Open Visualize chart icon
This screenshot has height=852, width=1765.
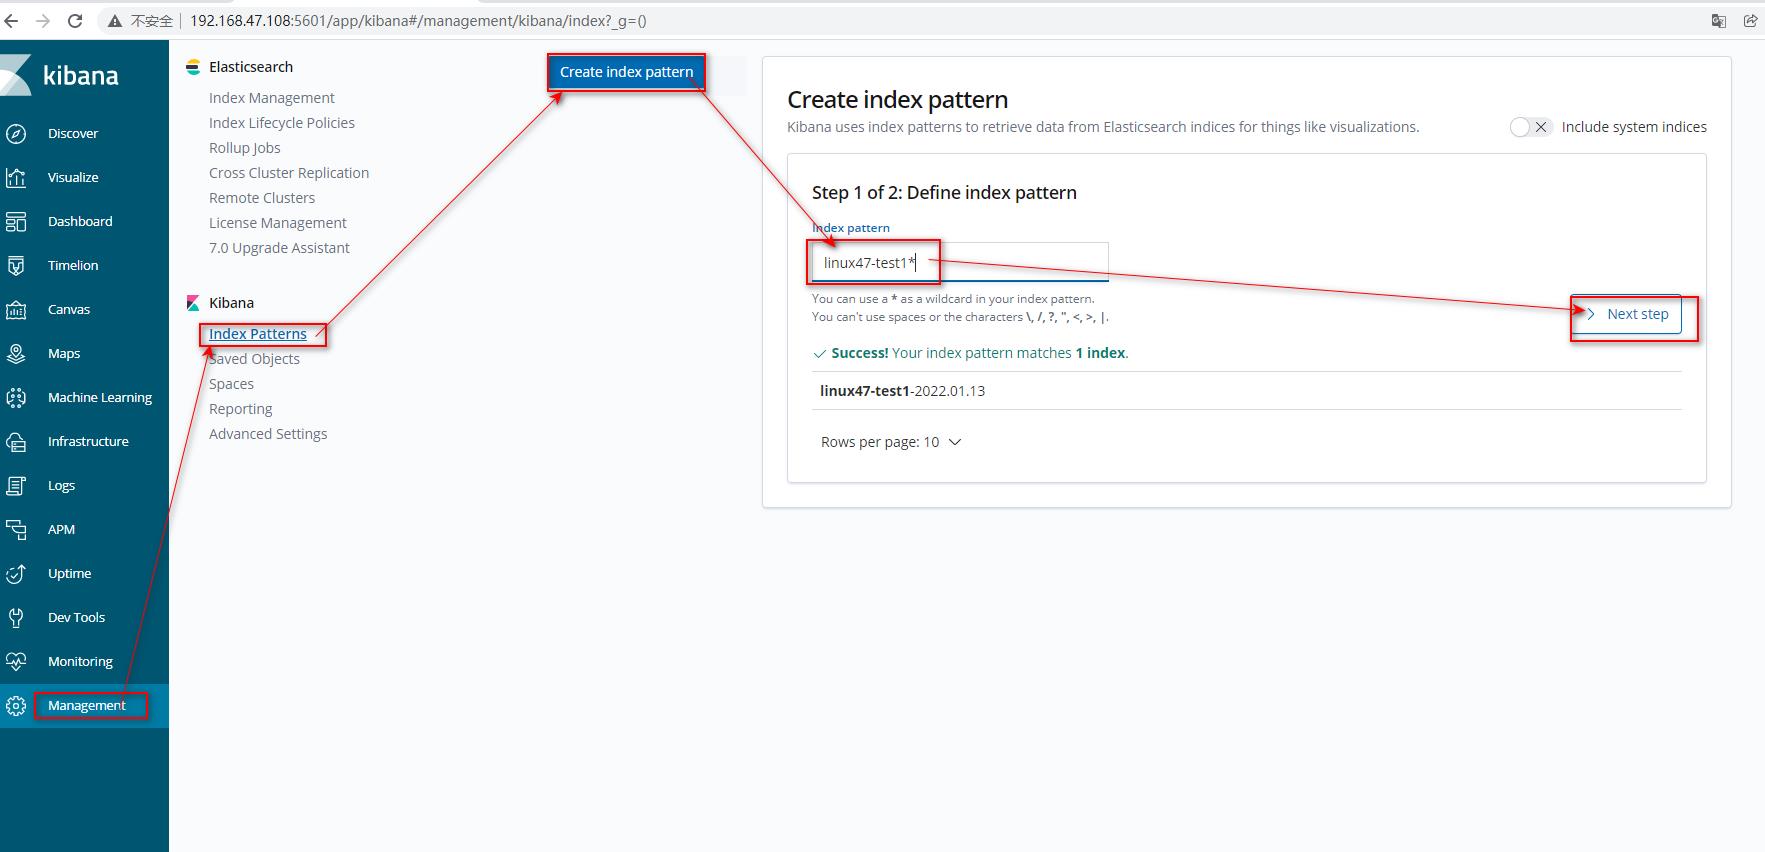(x=16, y=178)
